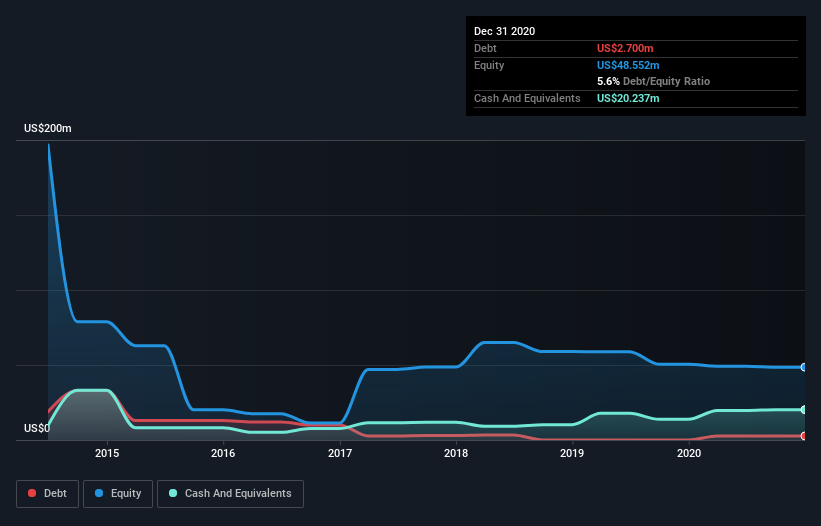This screenshot has width=821, height=526.
Task: Click Cash And Equivalents label in tooltip
Action: point(527,98)
